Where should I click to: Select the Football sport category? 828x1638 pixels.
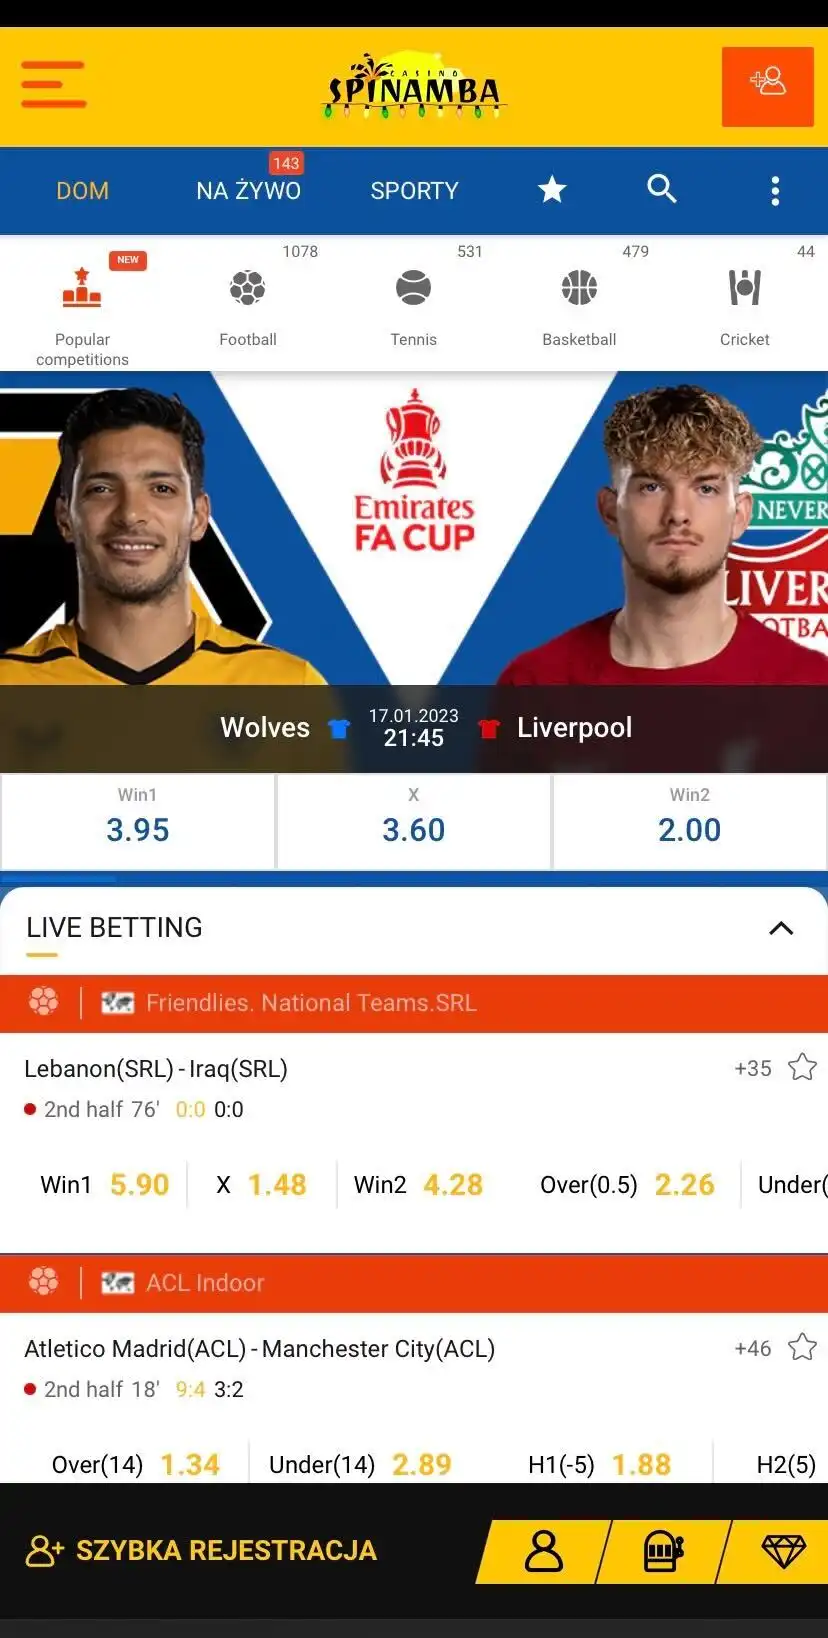[x=248, y=305]
